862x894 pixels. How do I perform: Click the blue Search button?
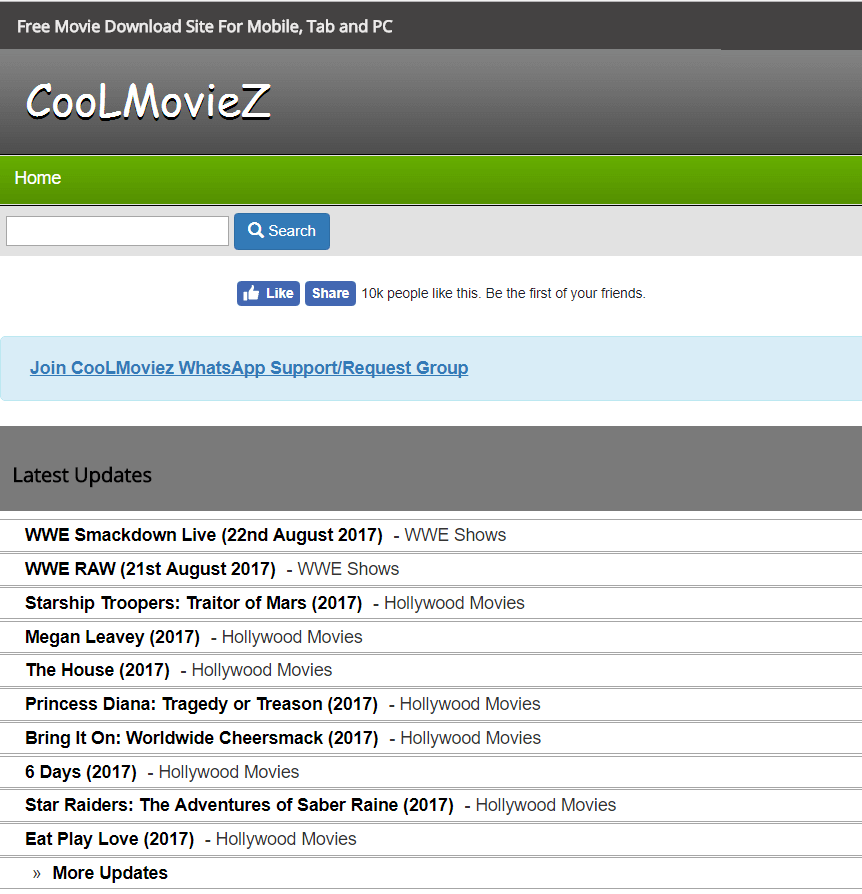pyautogui.click(x=282, y=231)
